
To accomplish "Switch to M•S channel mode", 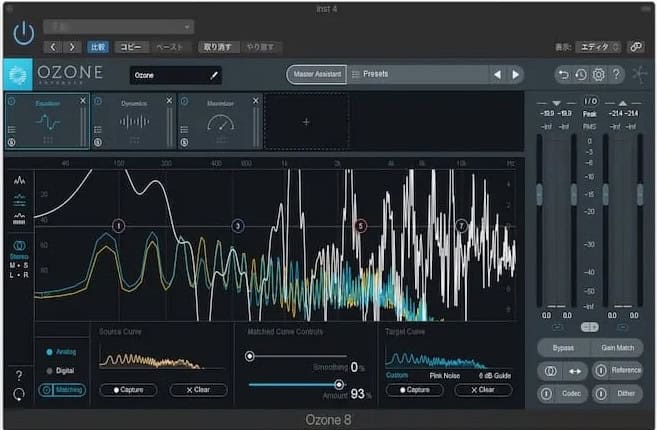I will tap(19, 265).
